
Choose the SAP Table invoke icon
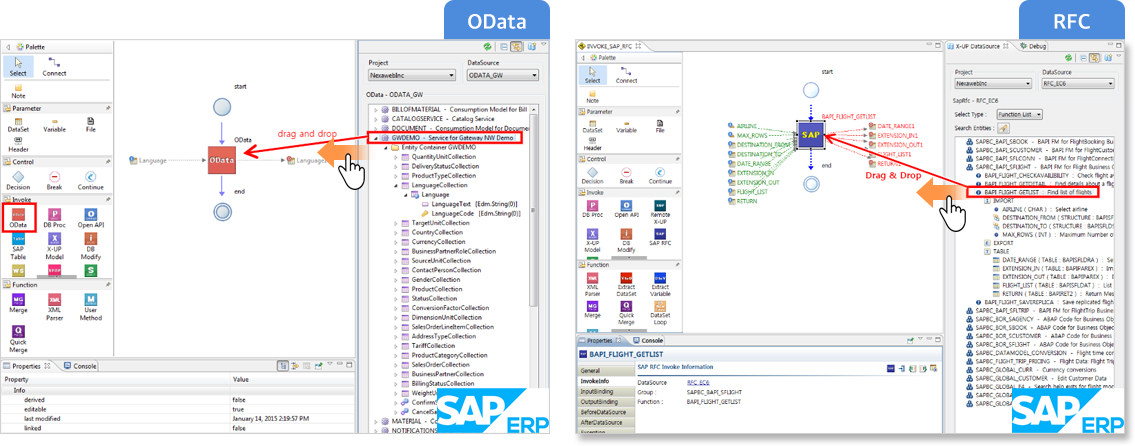(x=19, y=245)
